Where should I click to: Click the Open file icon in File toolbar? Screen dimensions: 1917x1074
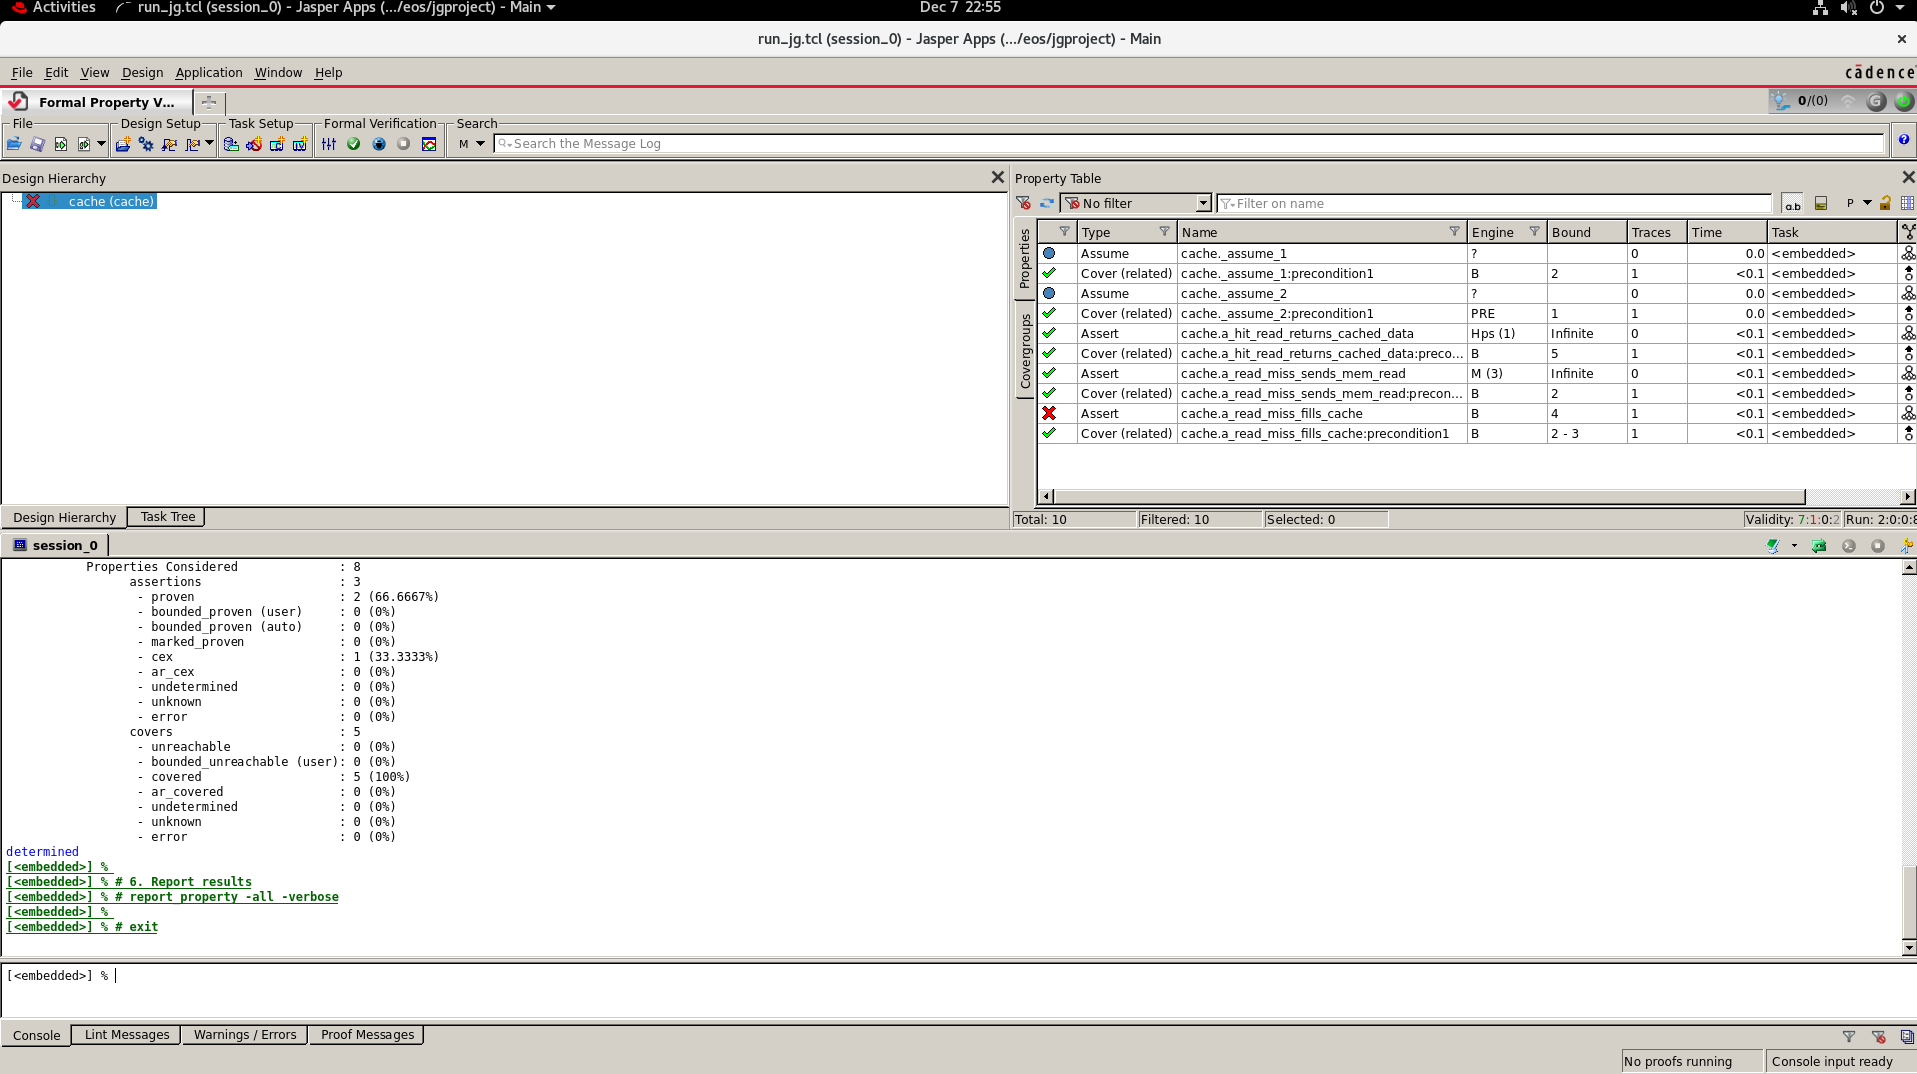click(x=14, y=144)
